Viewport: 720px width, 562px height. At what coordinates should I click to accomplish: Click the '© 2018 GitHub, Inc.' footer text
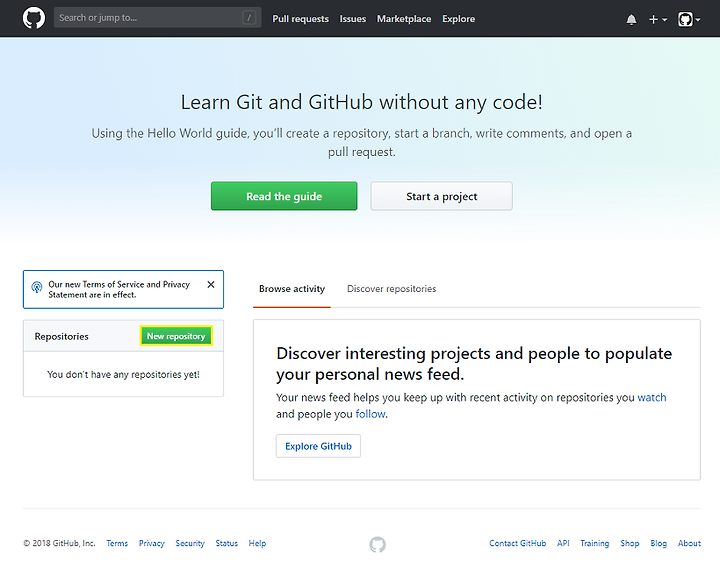click(x=59, y=543)
